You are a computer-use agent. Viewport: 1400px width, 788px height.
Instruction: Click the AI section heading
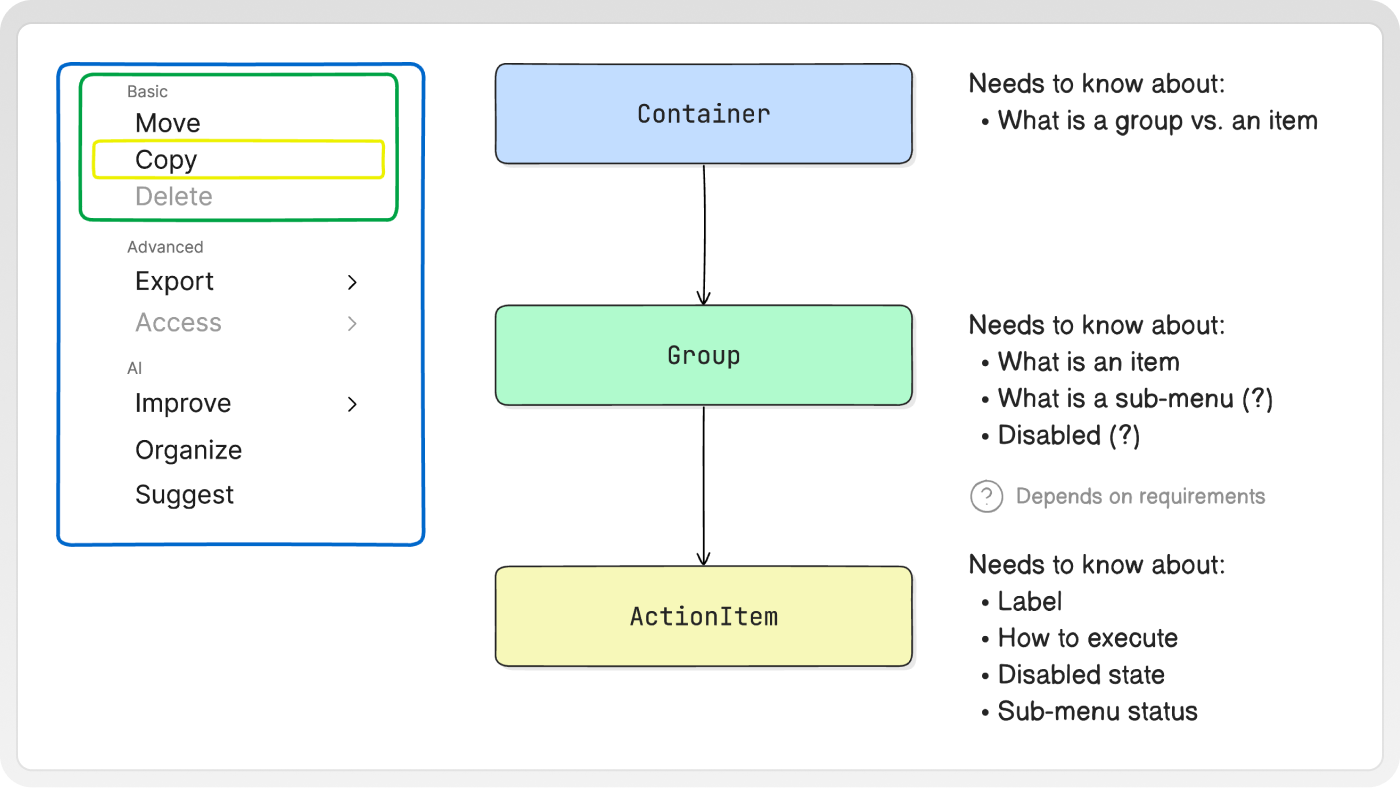point(134,369)
